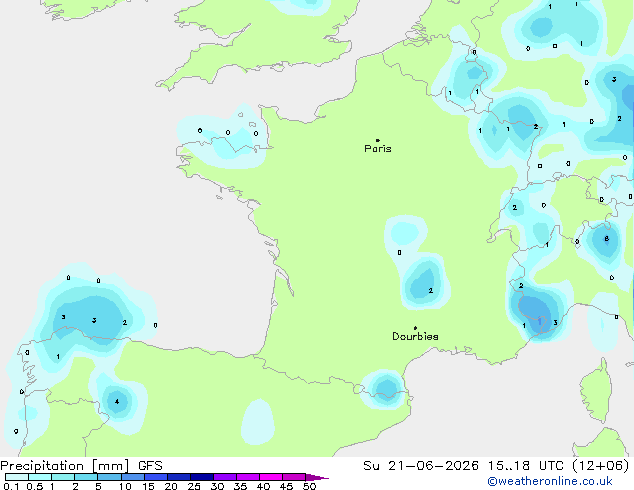
Task: Pick the legend swatch between 20 and 25
Action: click(179, 477)
